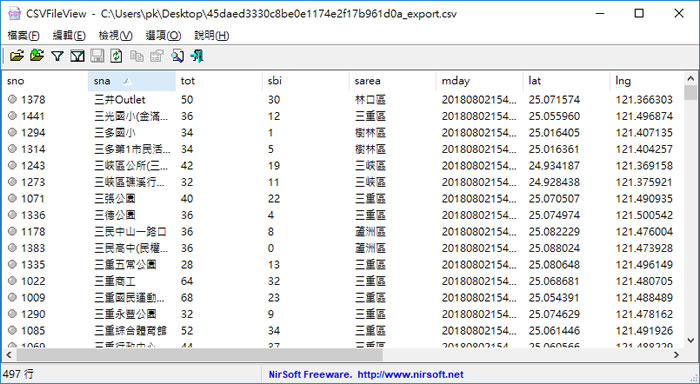Image resolution: width=700 pixels, height=384 pixels.
Task: Click the row bullet icon for 1243
Action: point(12,165)
